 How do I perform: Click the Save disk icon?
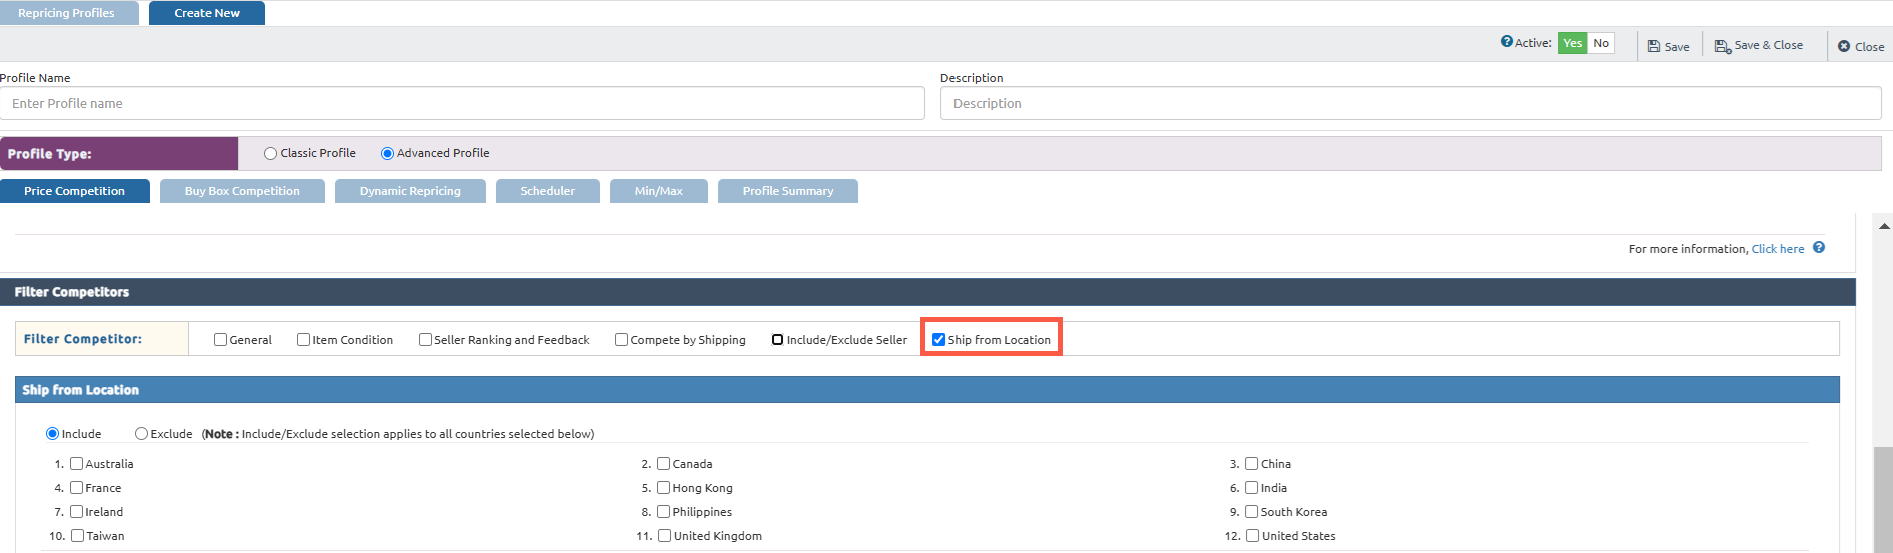click(x=1654, y=46)
